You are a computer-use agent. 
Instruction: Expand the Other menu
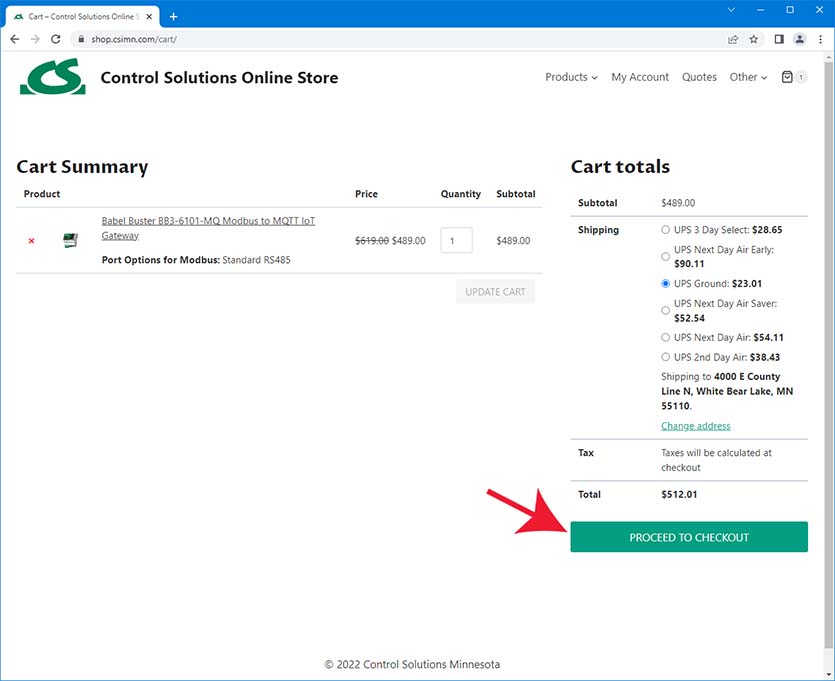pos(748,77)
